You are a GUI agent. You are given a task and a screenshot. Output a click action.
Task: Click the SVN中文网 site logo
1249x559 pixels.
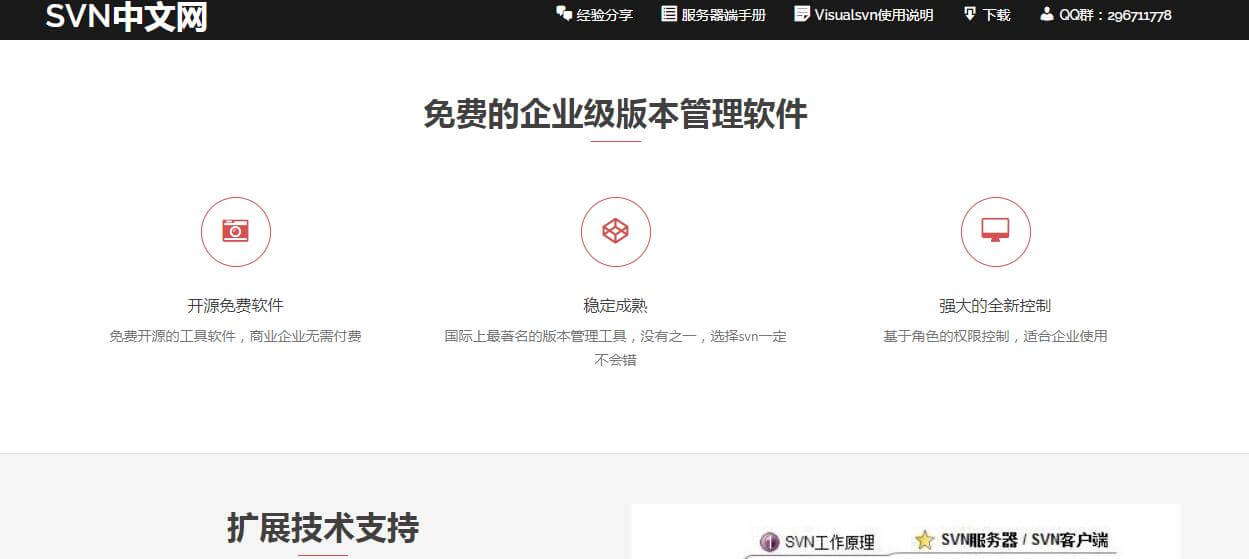126,17
